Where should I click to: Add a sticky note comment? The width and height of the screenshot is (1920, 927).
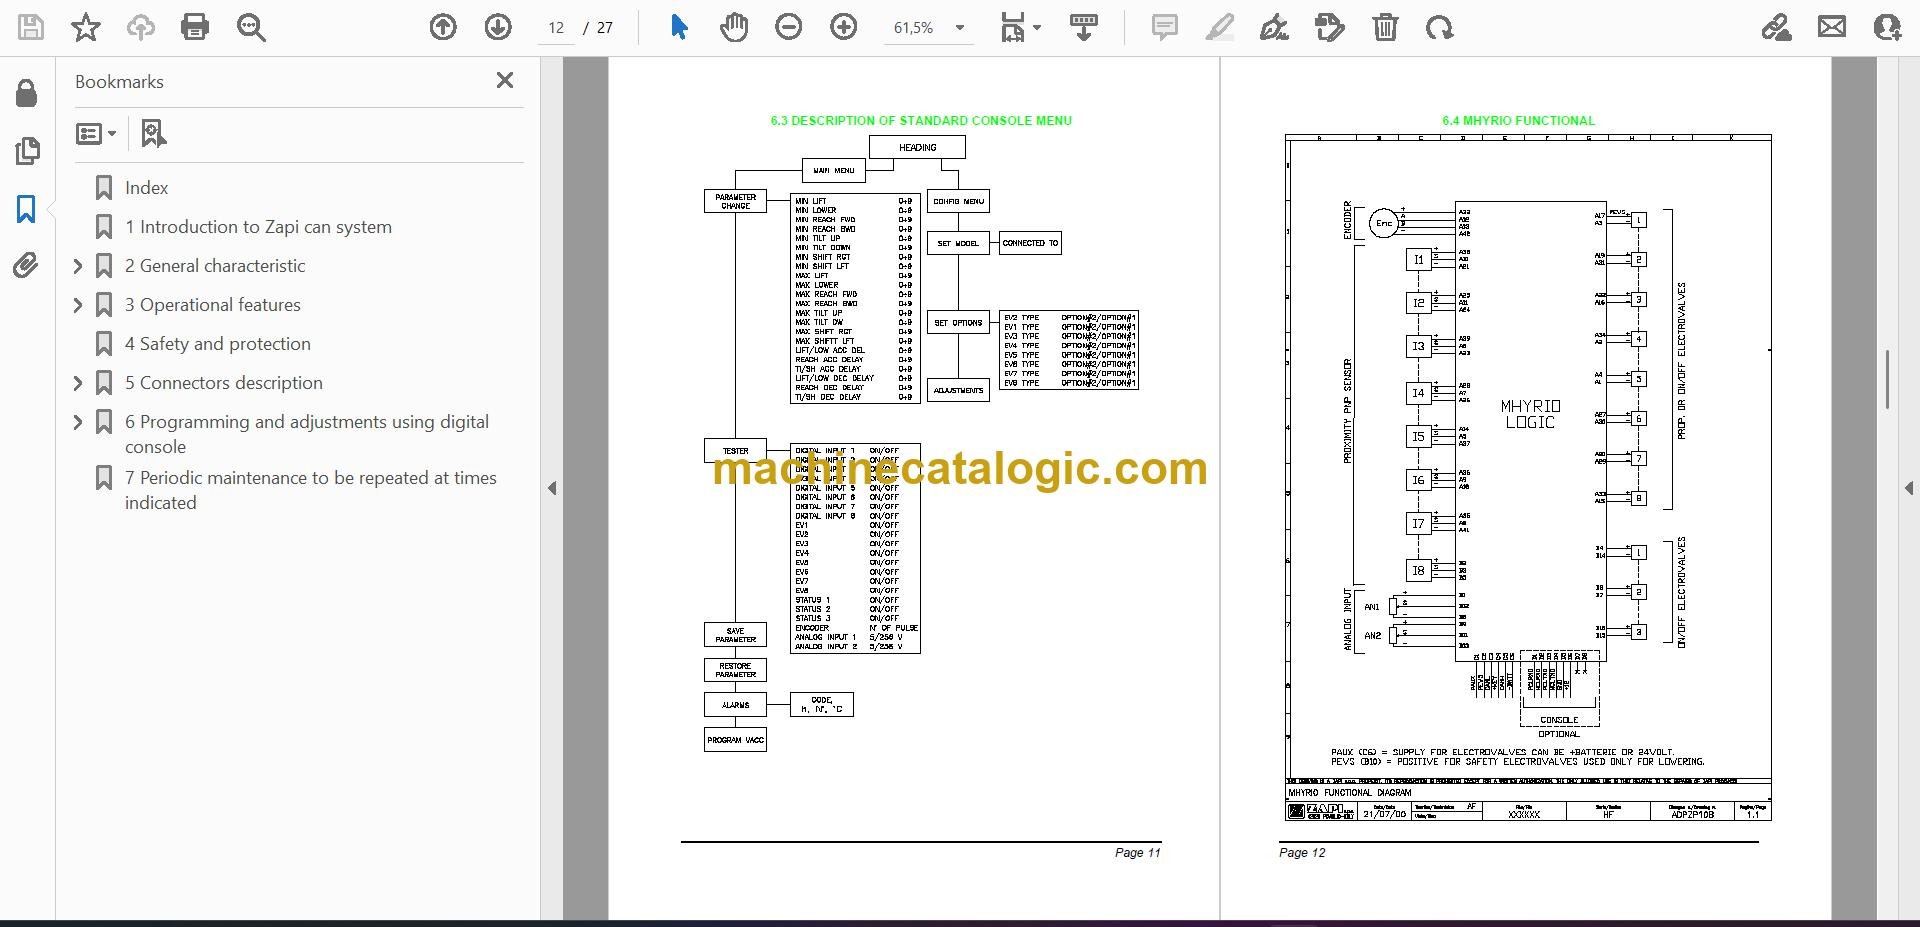pos(1164,27)
